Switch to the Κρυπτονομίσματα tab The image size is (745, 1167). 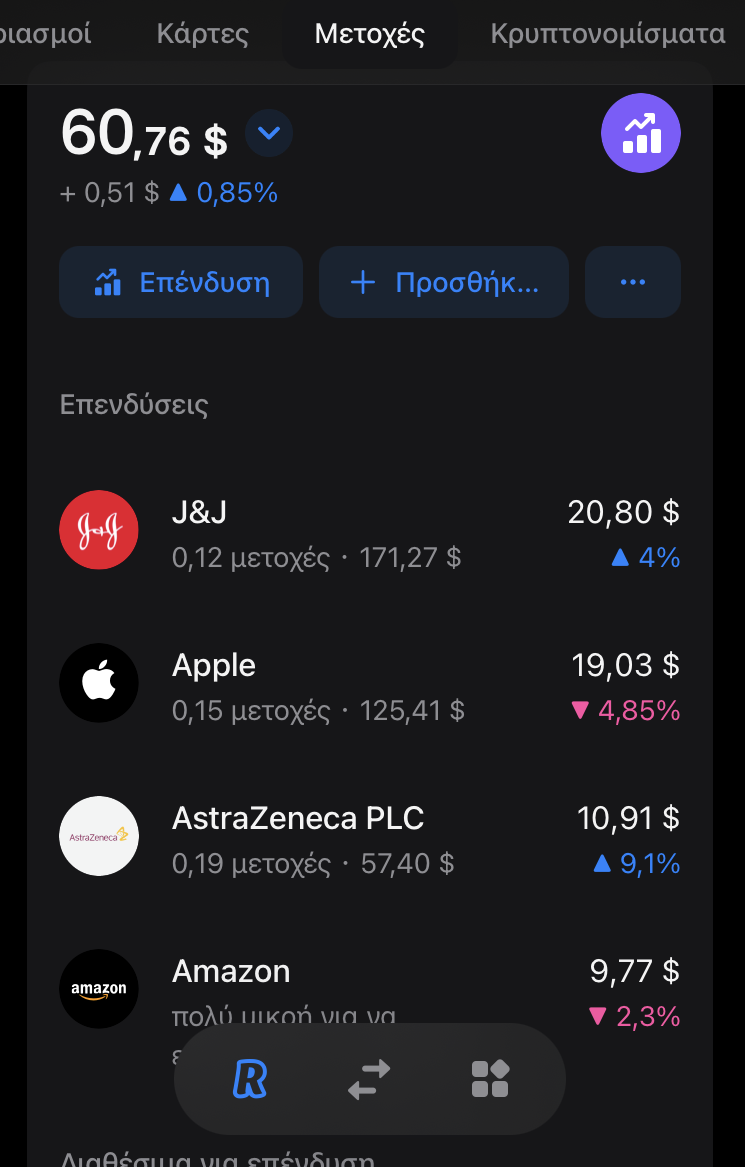tap(607, 34)
